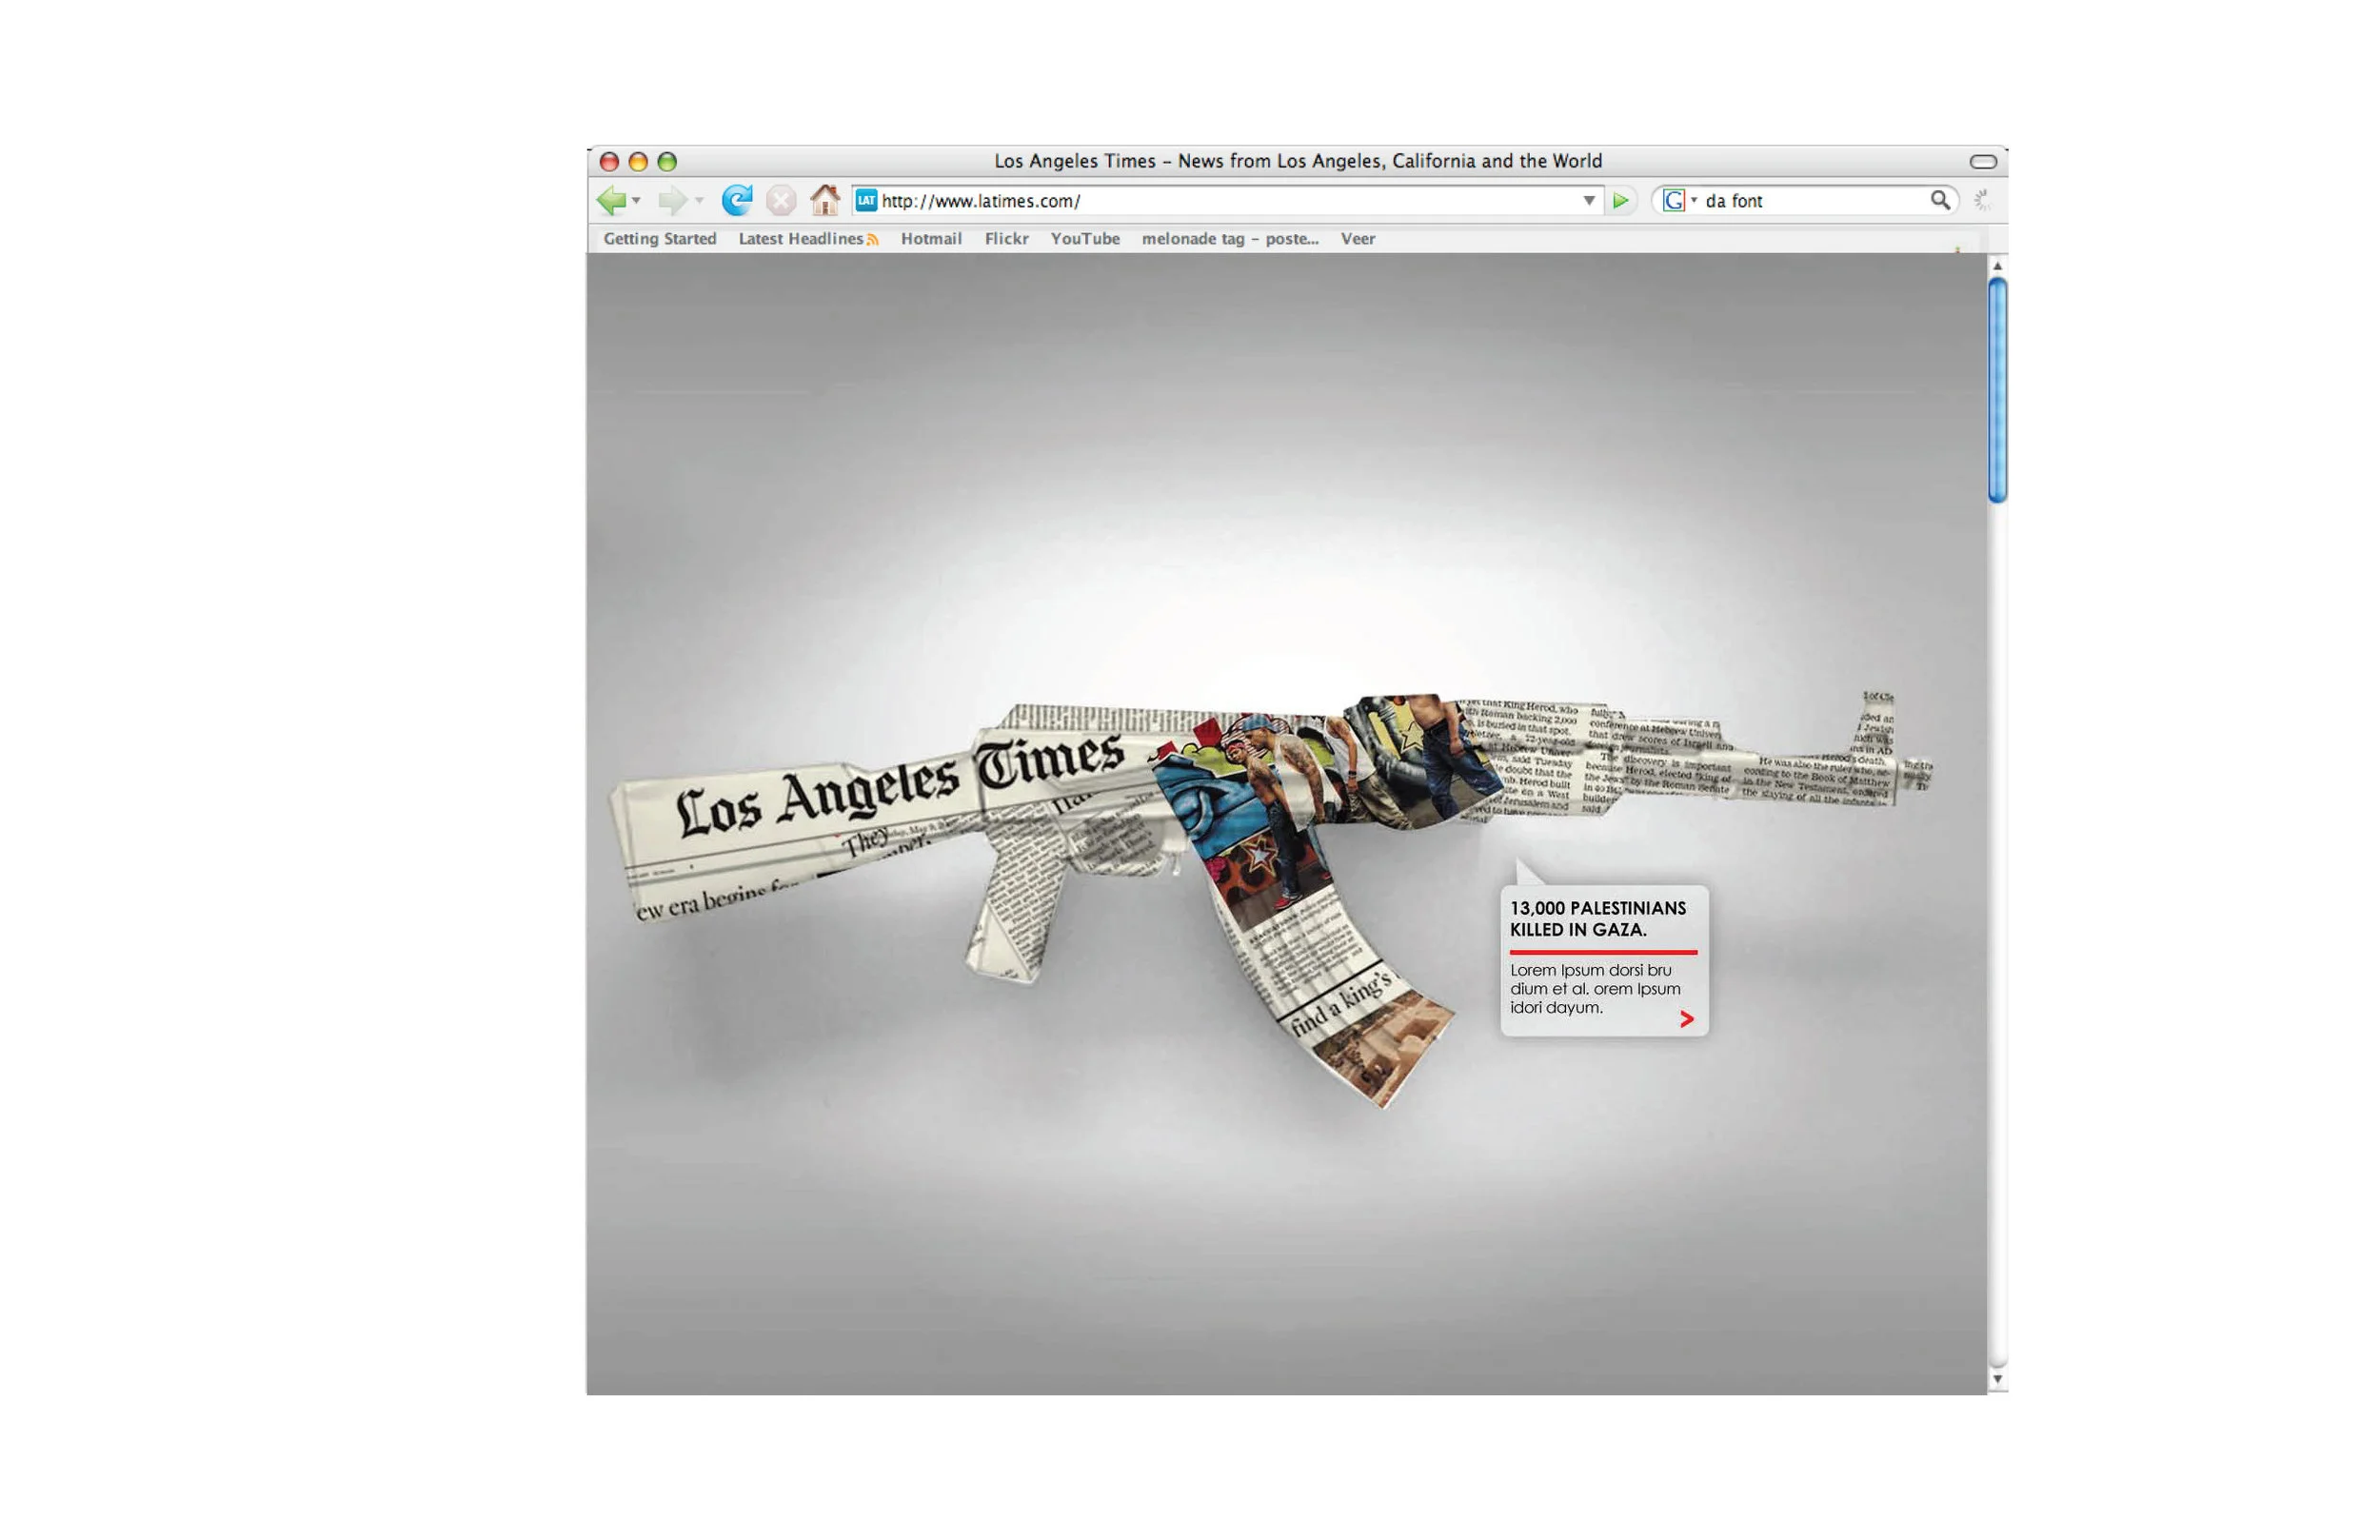This screenshot has width=2380, height=1540.
Task: Click the forward navigation arrow
Action: coord(672,201)
